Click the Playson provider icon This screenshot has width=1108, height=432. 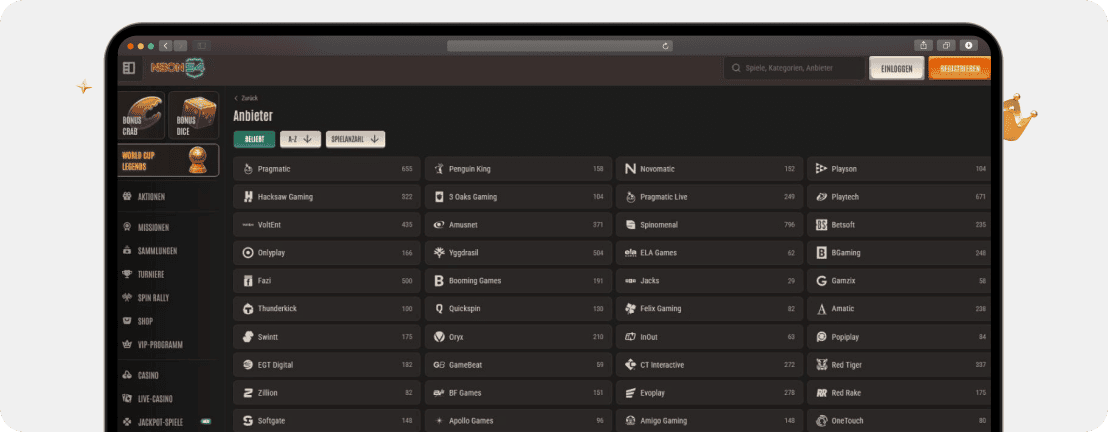pyautogui.click(x=821, y=169)
